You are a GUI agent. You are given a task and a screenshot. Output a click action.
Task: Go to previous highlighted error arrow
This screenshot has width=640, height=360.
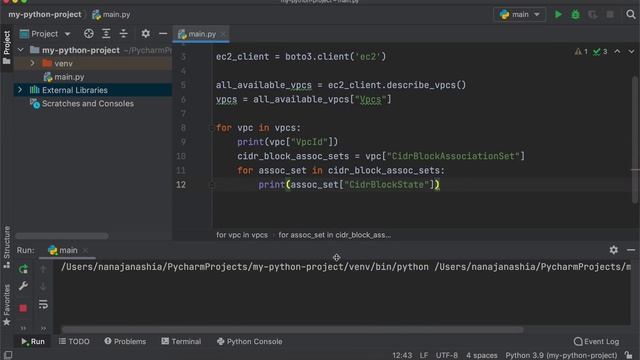(617, 52)
